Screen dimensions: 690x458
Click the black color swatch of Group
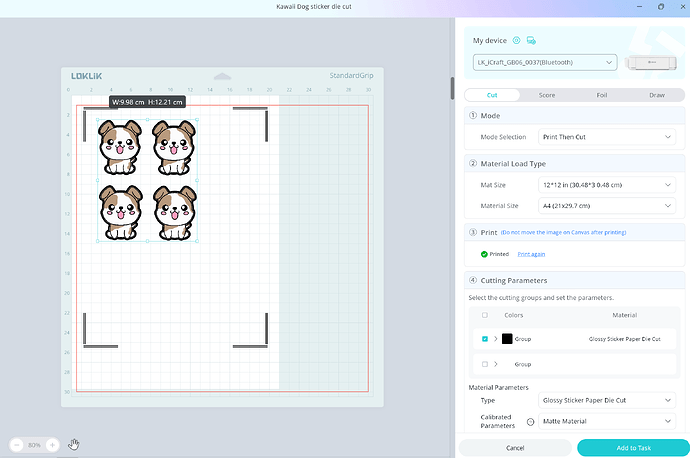pyautogui.click(x=507, y=339)
